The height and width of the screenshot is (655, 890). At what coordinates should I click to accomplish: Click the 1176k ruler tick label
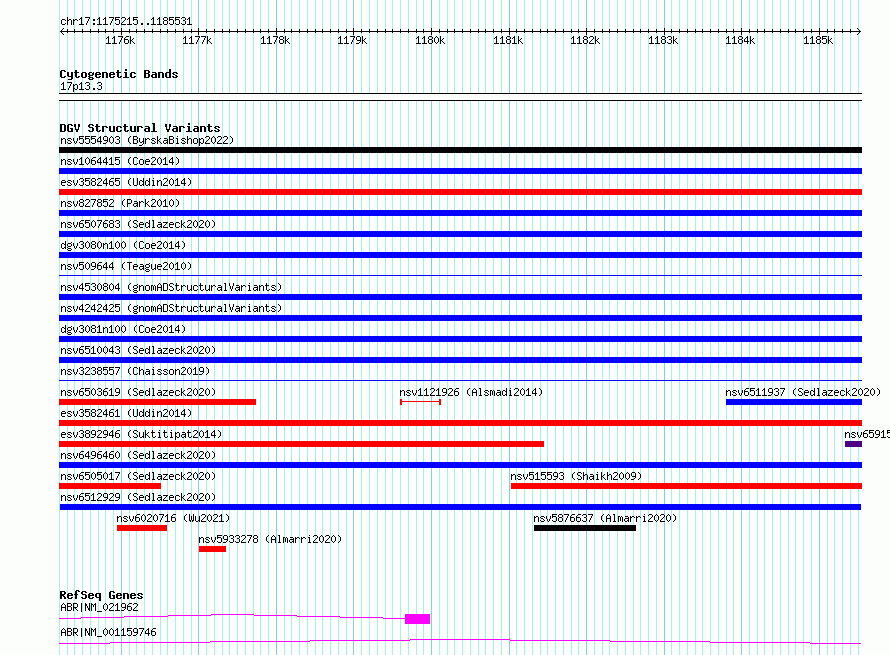tap(120, 40)
